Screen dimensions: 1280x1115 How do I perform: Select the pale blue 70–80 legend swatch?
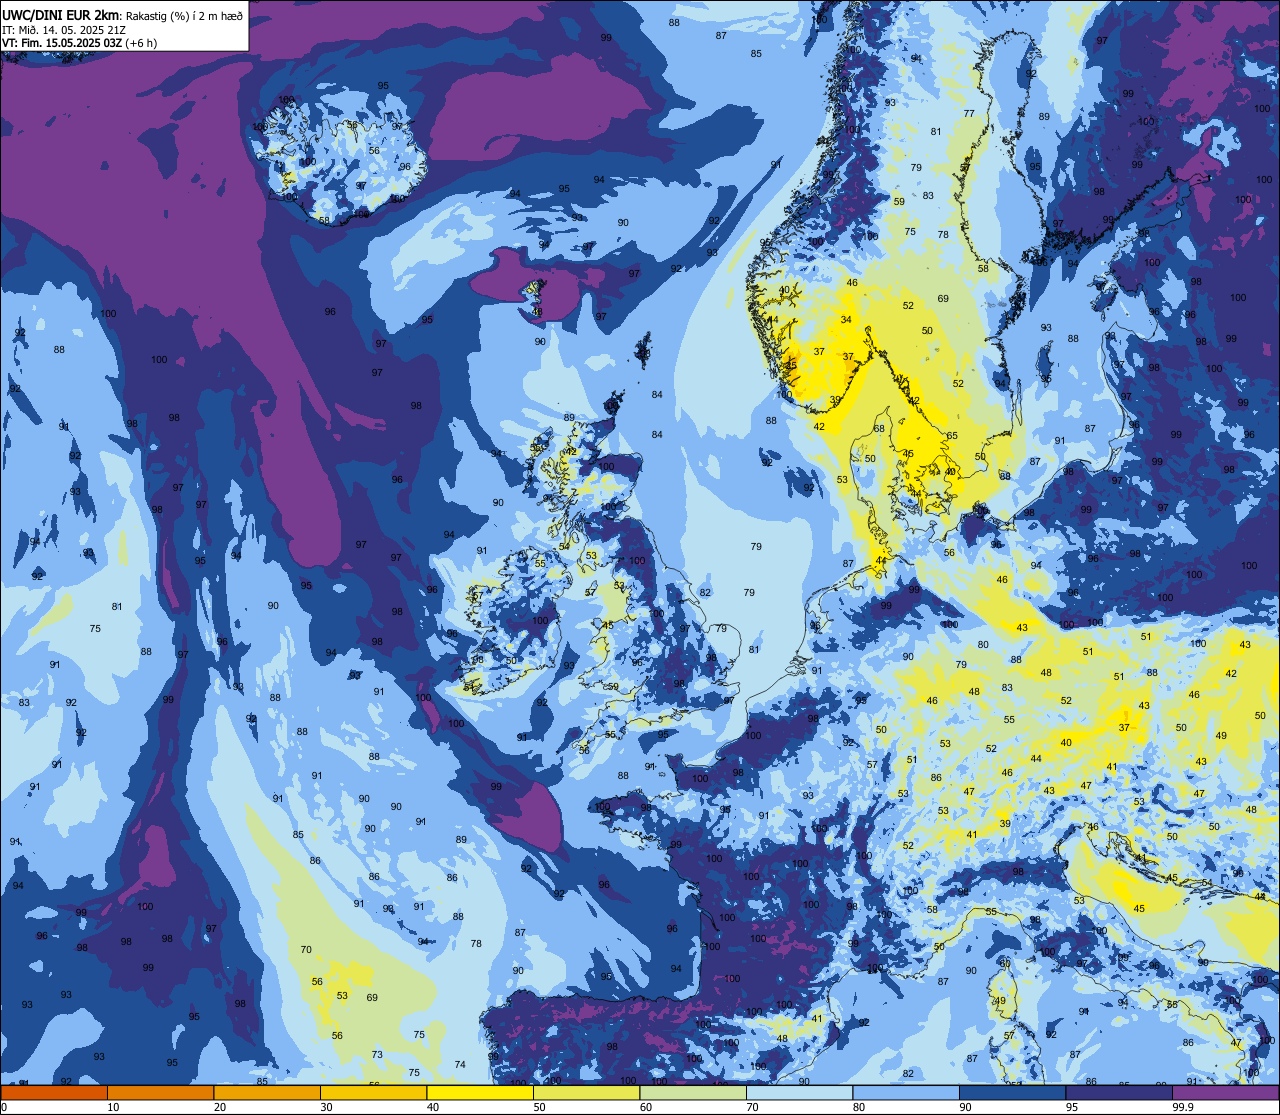pyautogui.click(x=799, y=1092)
